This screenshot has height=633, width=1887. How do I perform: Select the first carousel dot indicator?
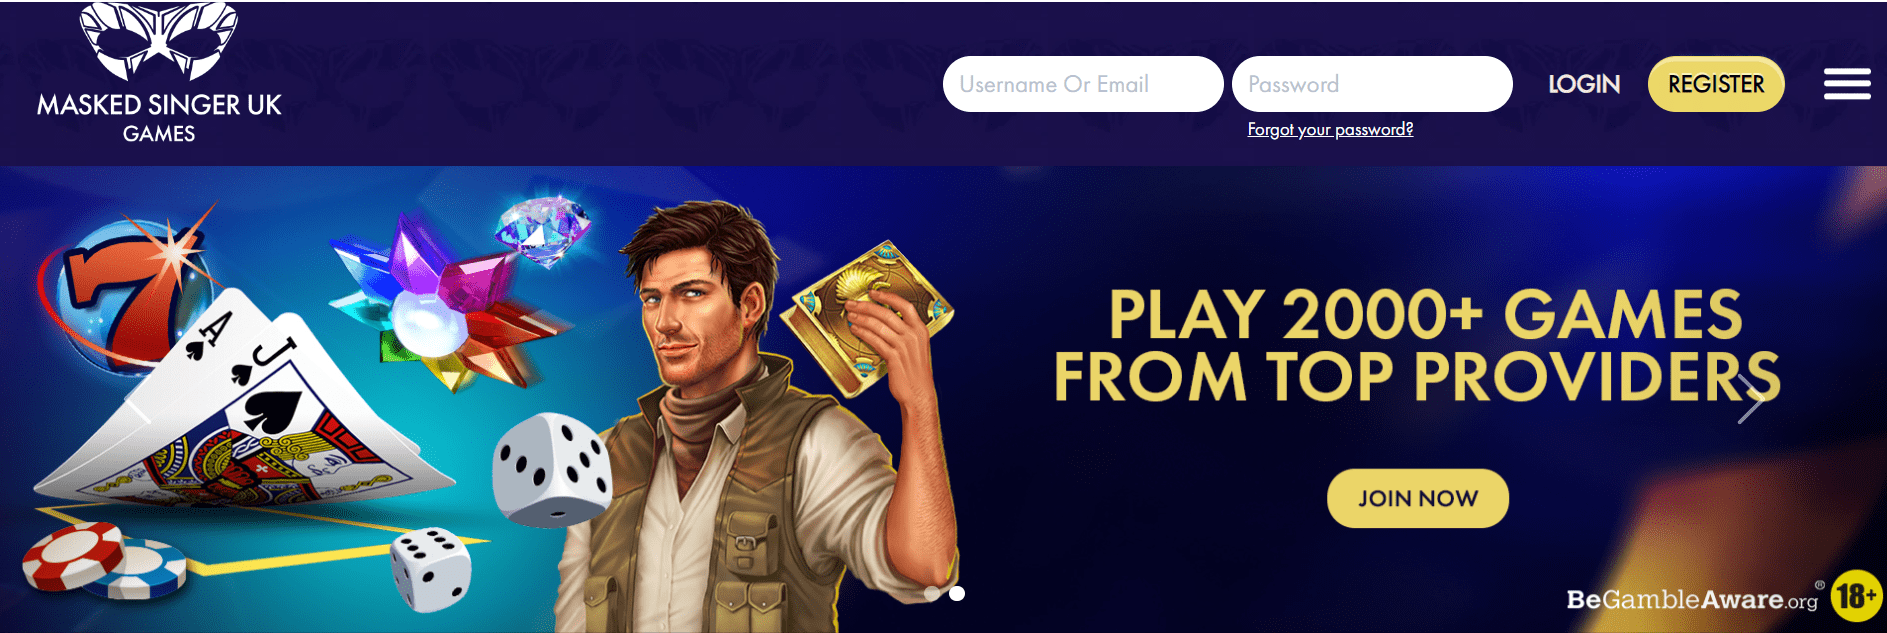tap(933, 593)
